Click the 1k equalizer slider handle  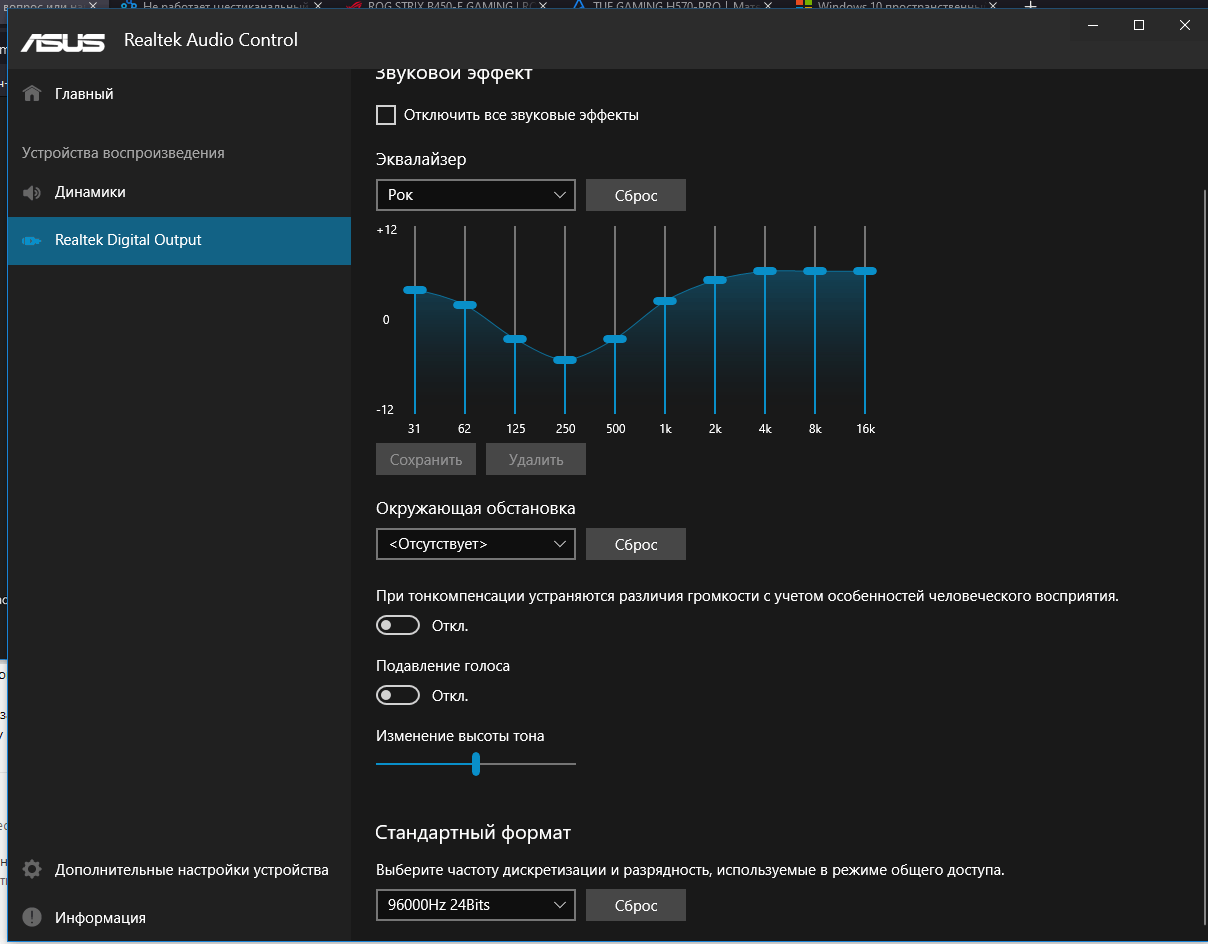665,301
